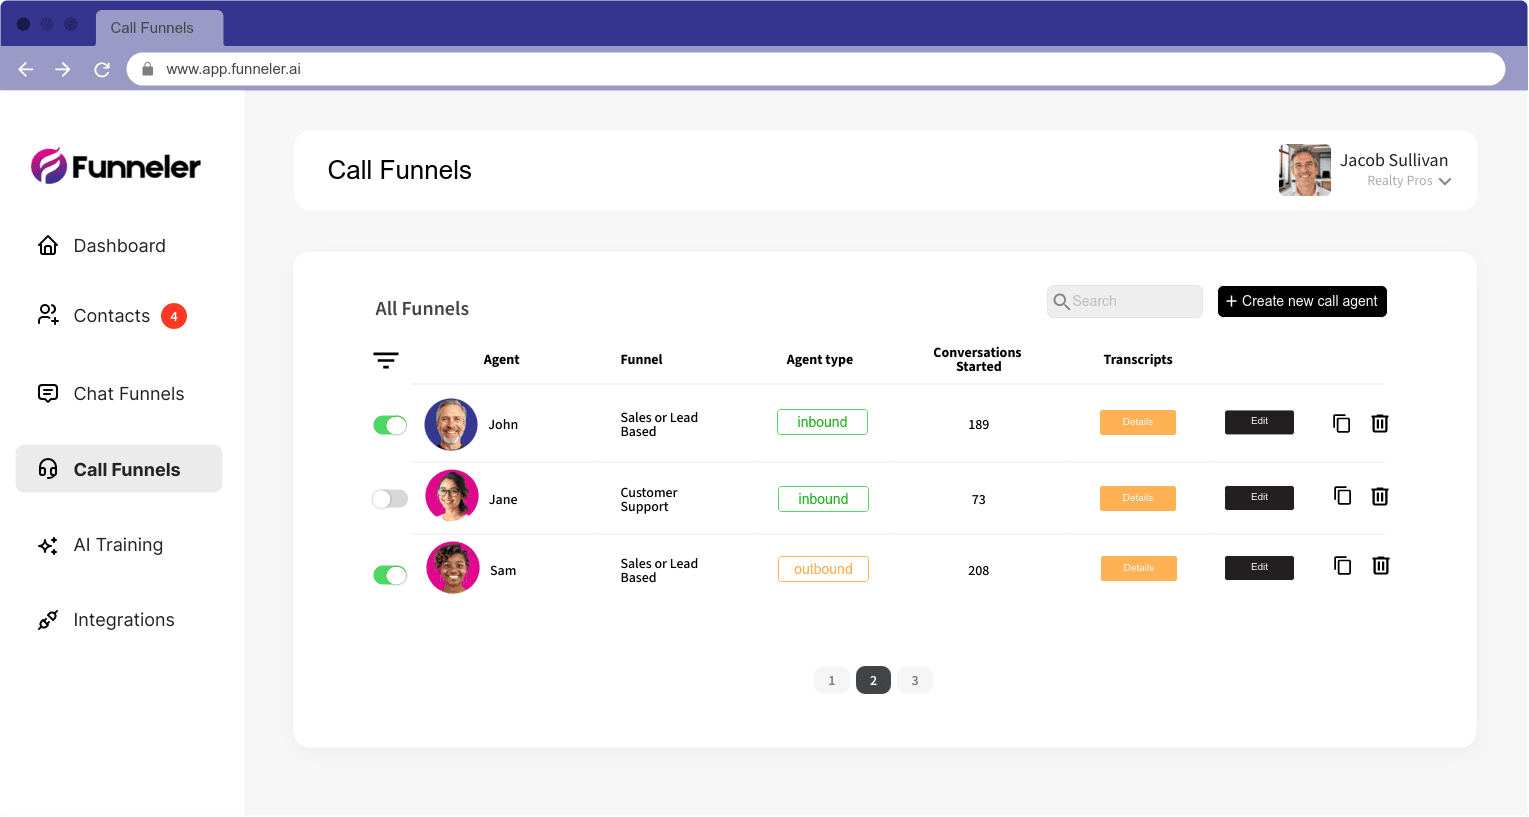The width and height of the screenshot is (1529, 817).
Task: Click the browser back arrow
Action: coord(26,69)
